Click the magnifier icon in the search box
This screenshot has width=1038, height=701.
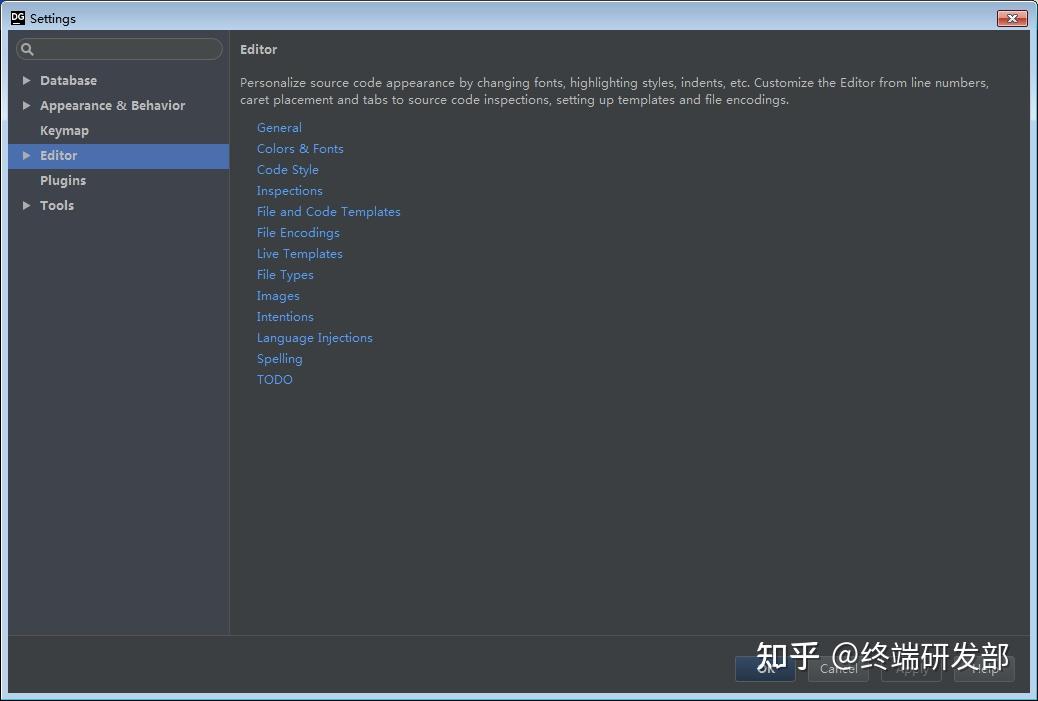(x=28, y=48)
